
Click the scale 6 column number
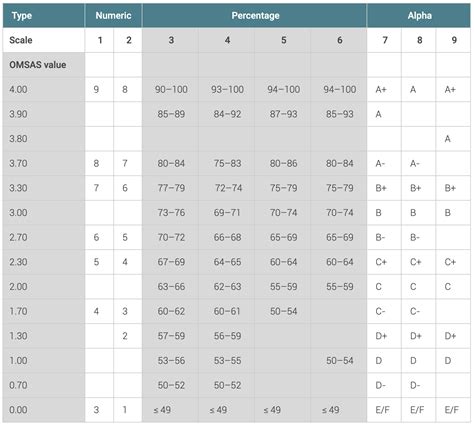click(x=339, y=40)
